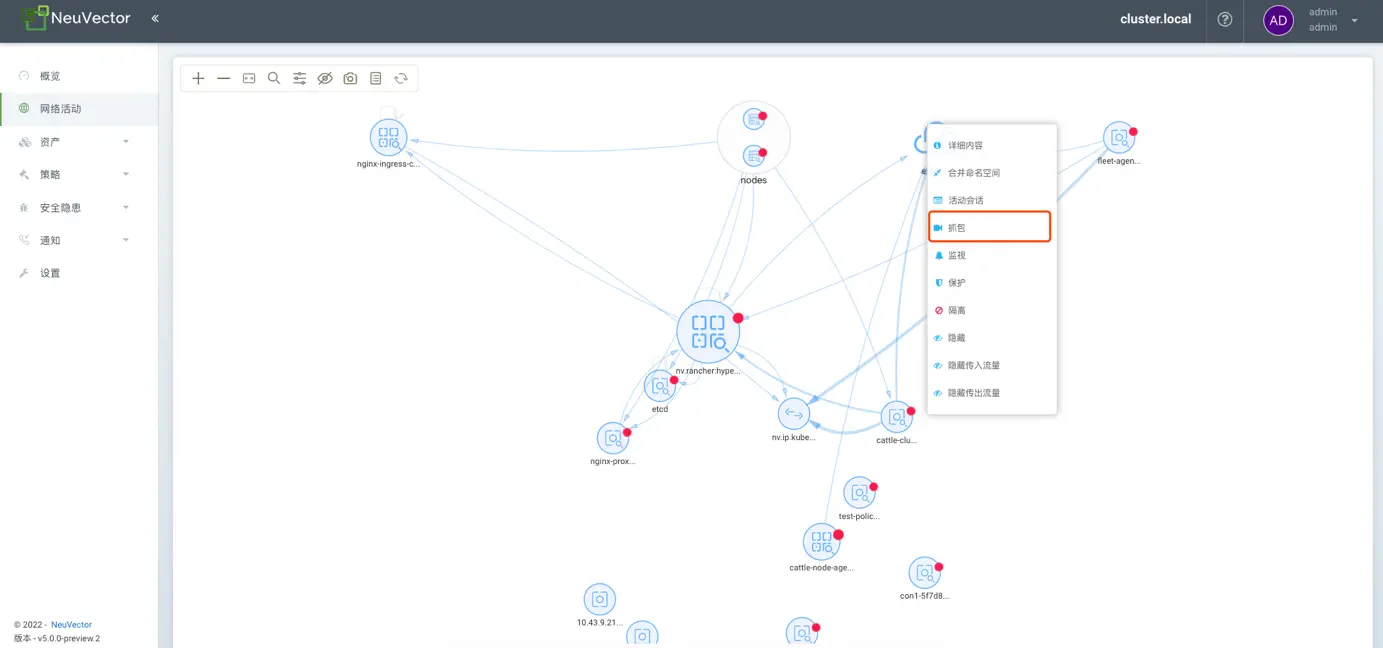Click the nv.rancher:hype node in graph
1383x648 pixels.
708,332
